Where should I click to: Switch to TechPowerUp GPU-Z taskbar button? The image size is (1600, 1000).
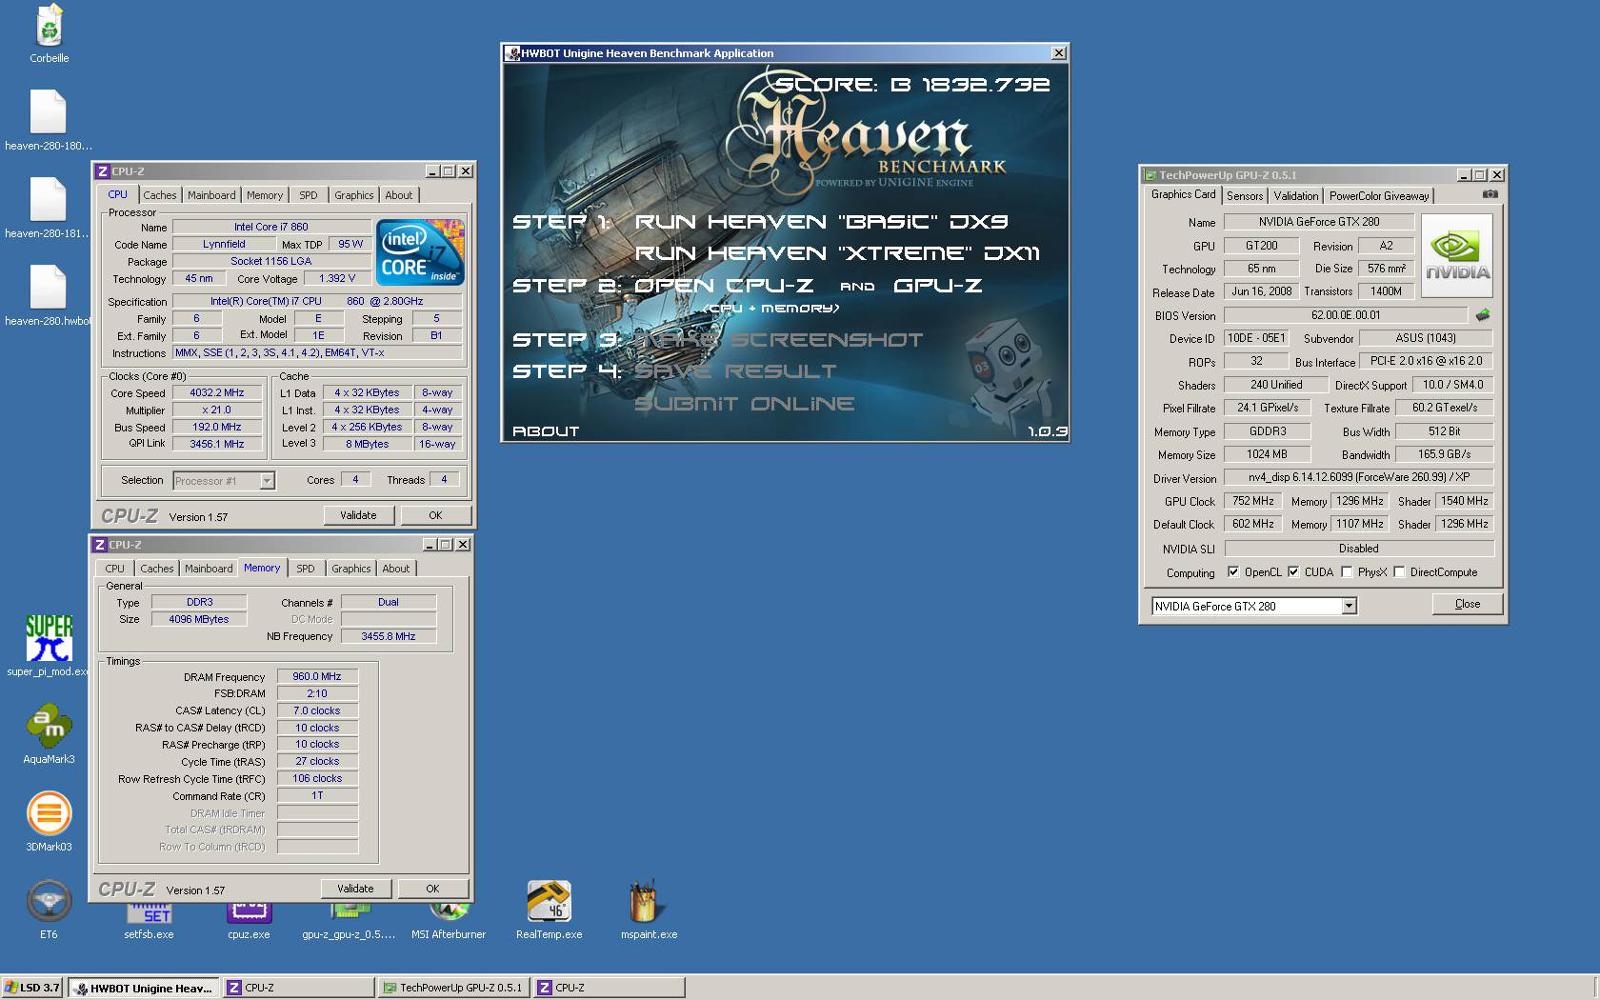pyautogui.click(x=453, y=987)
